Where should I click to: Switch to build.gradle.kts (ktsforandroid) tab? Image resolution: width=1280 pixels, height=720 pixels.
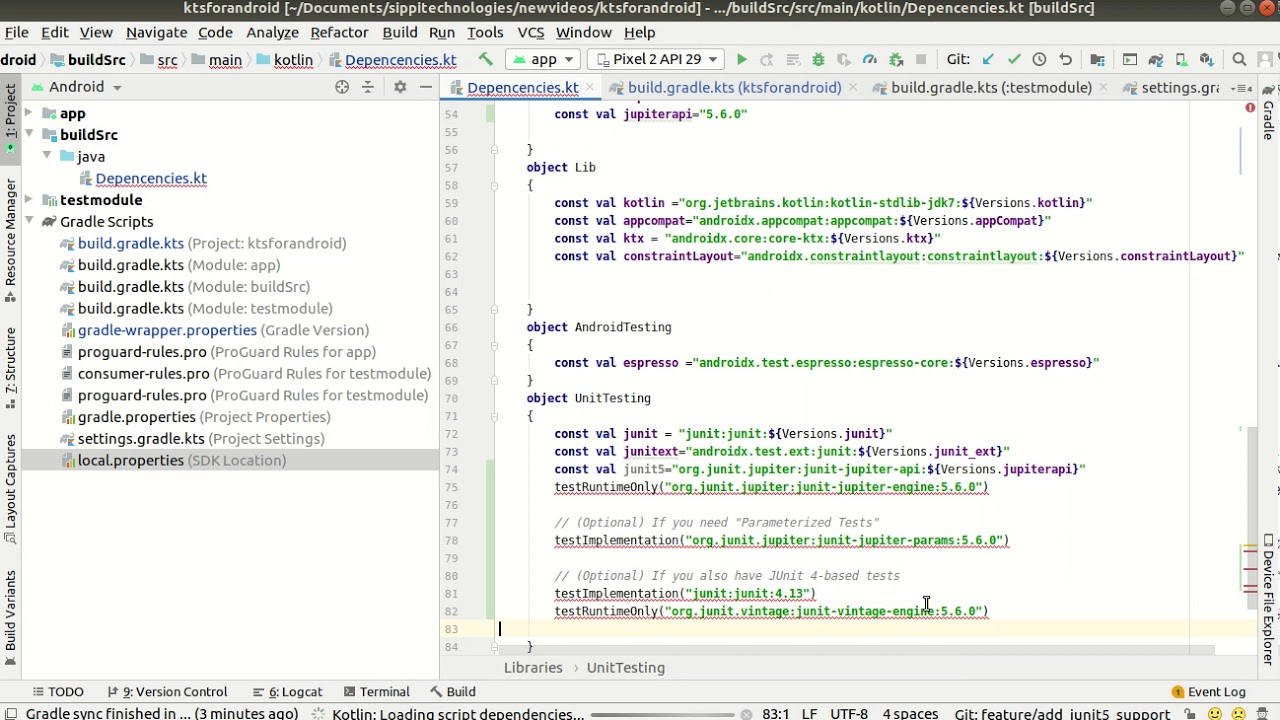pyautogui.click(x=734, y=88)
